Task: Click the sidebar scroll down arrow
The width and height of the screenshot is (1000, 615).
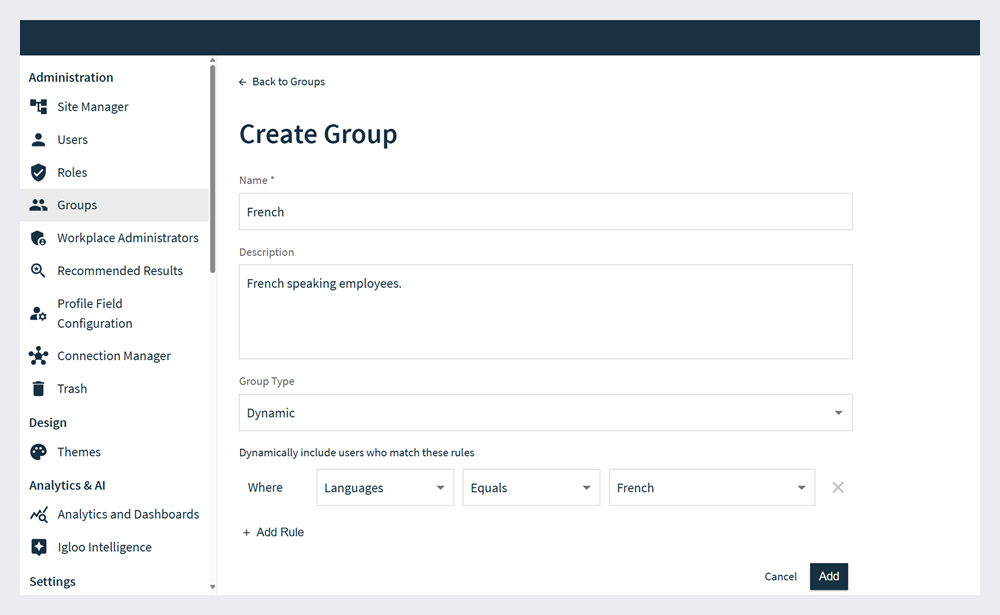Action: click(212, 587)
